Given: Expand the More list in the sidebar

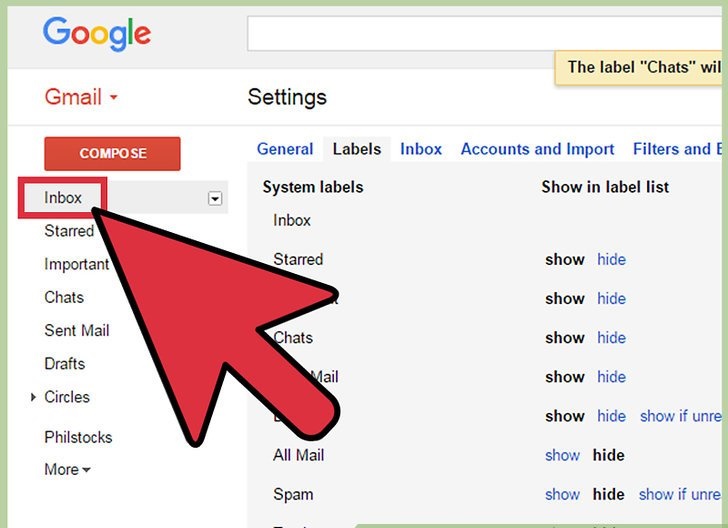Looking at the screenshot, I should click(67, 469).
